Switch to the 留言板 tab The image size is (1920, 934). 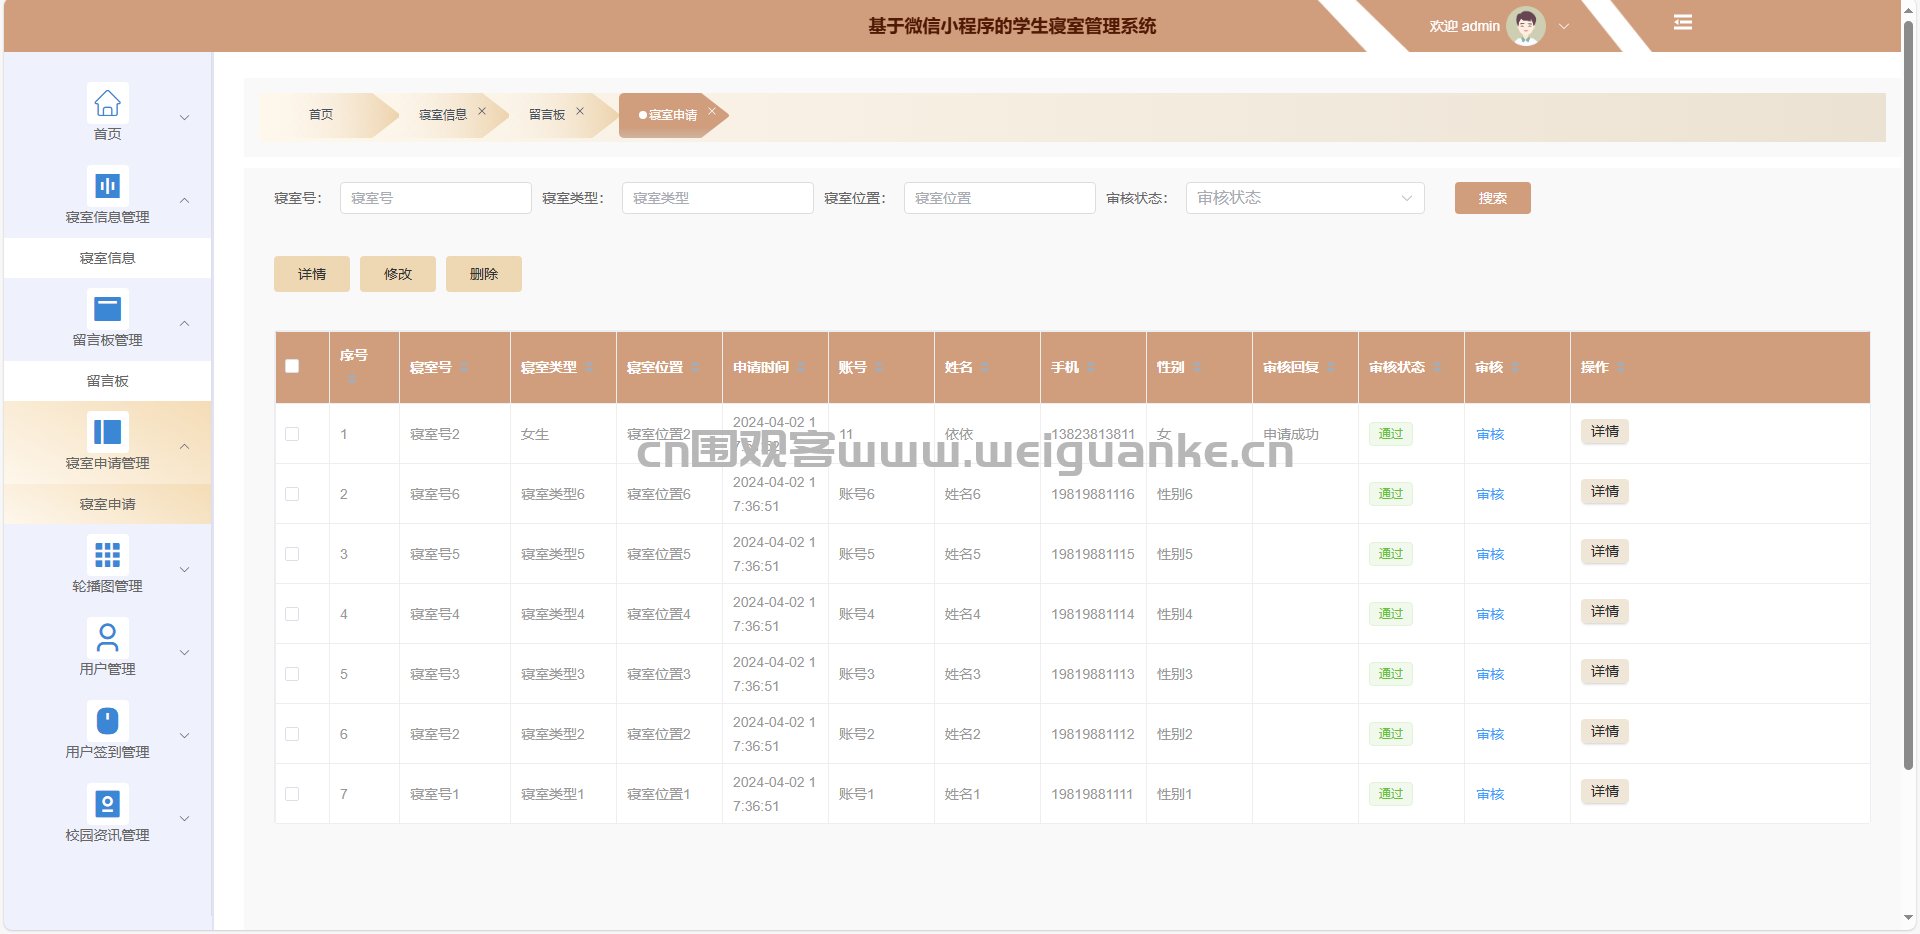coord(547,115)
